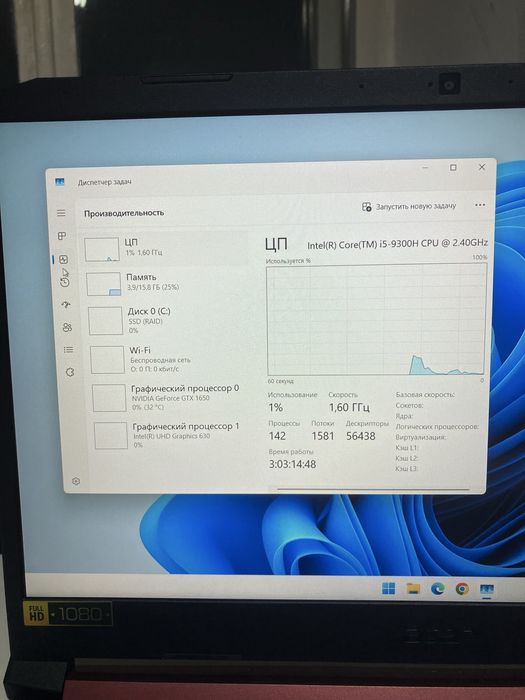Click the Wi-Fi mini graph thumbnail
The width and height of the screenshot is (525, 700).
[107, 359]
